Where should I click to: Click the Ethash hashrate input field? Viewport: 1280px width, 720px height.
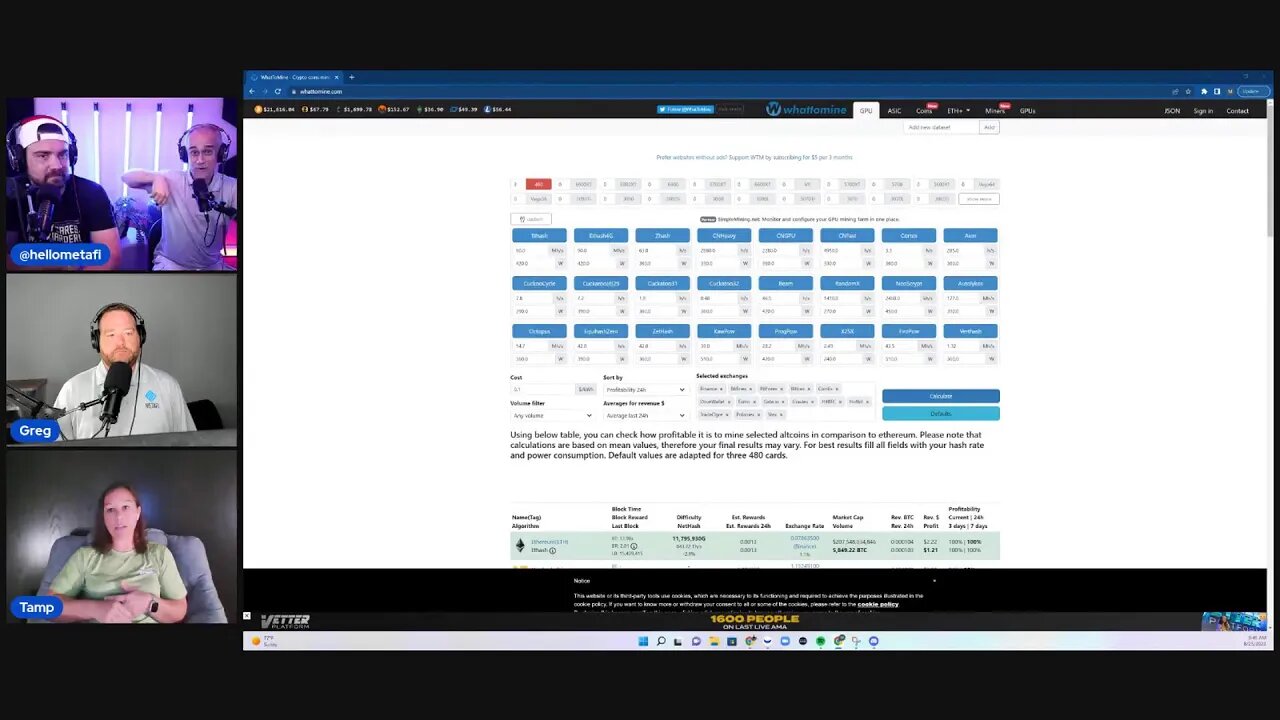(x=528, y=251)
